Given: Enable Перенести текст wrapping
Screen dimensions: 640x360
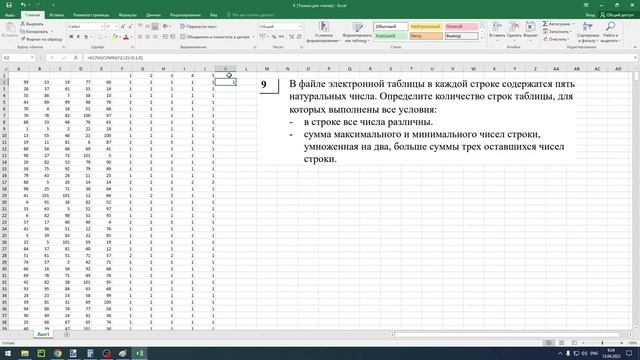Looking at the screenshot, I should point(199,27).
